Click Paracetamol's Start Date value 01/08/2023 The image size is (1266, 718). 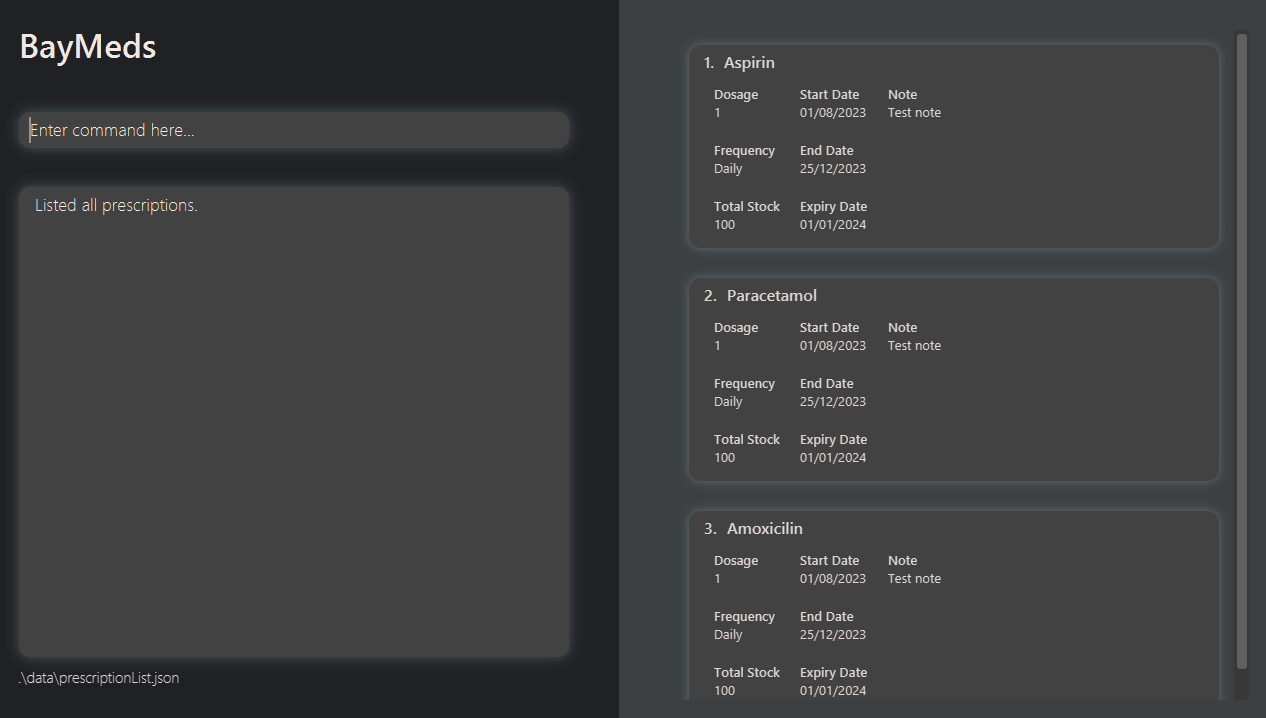point(833,346)
